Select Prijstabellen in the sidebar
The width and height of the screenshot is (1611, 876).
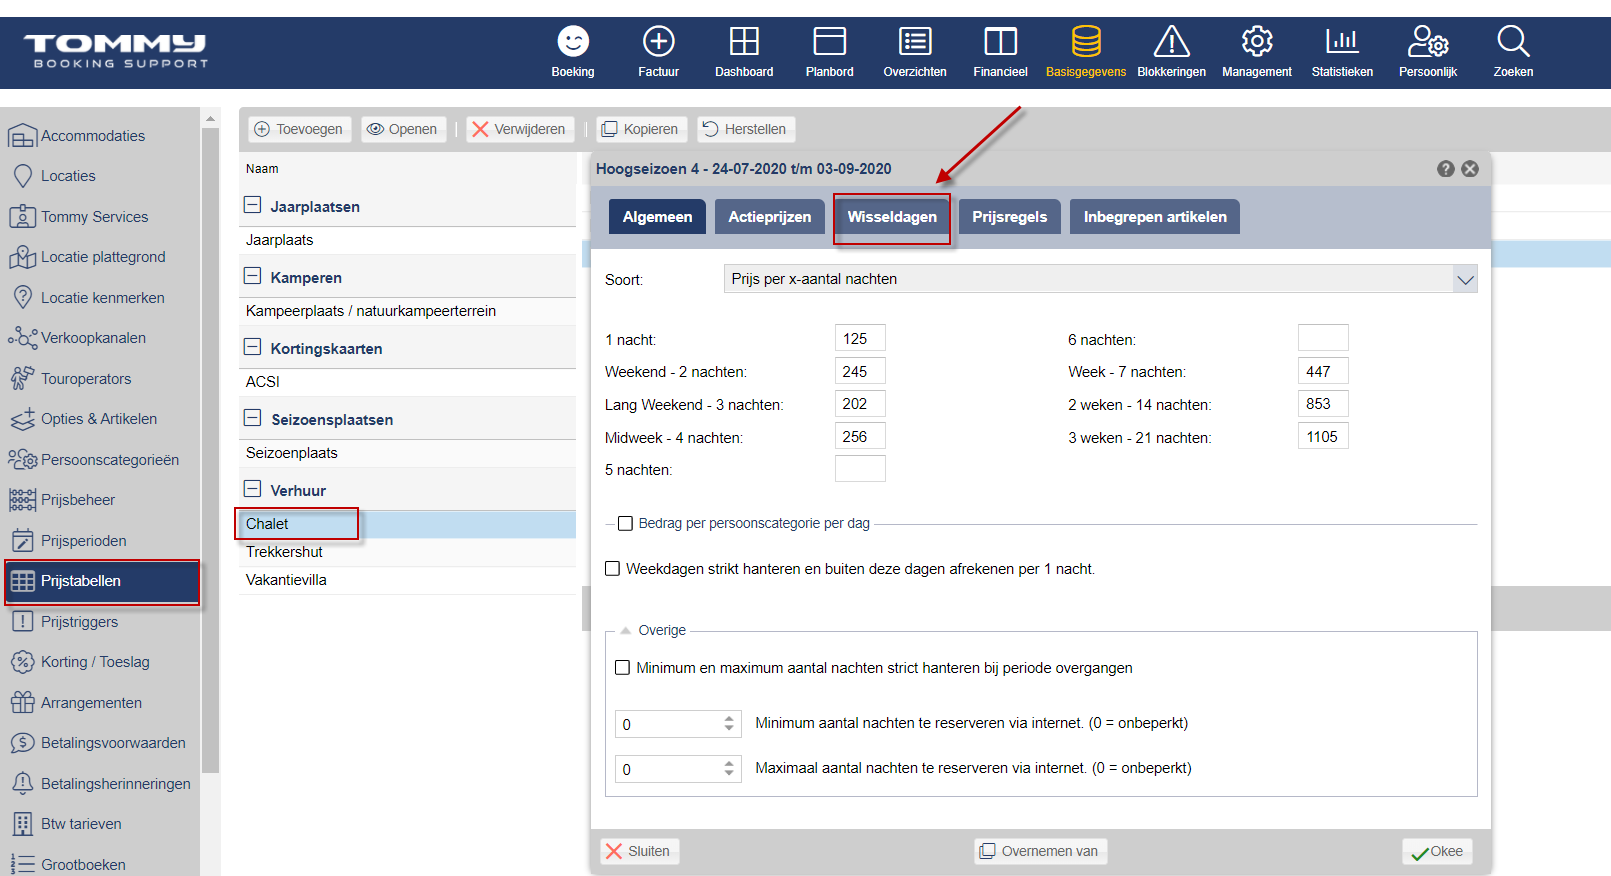coord(102,581)
